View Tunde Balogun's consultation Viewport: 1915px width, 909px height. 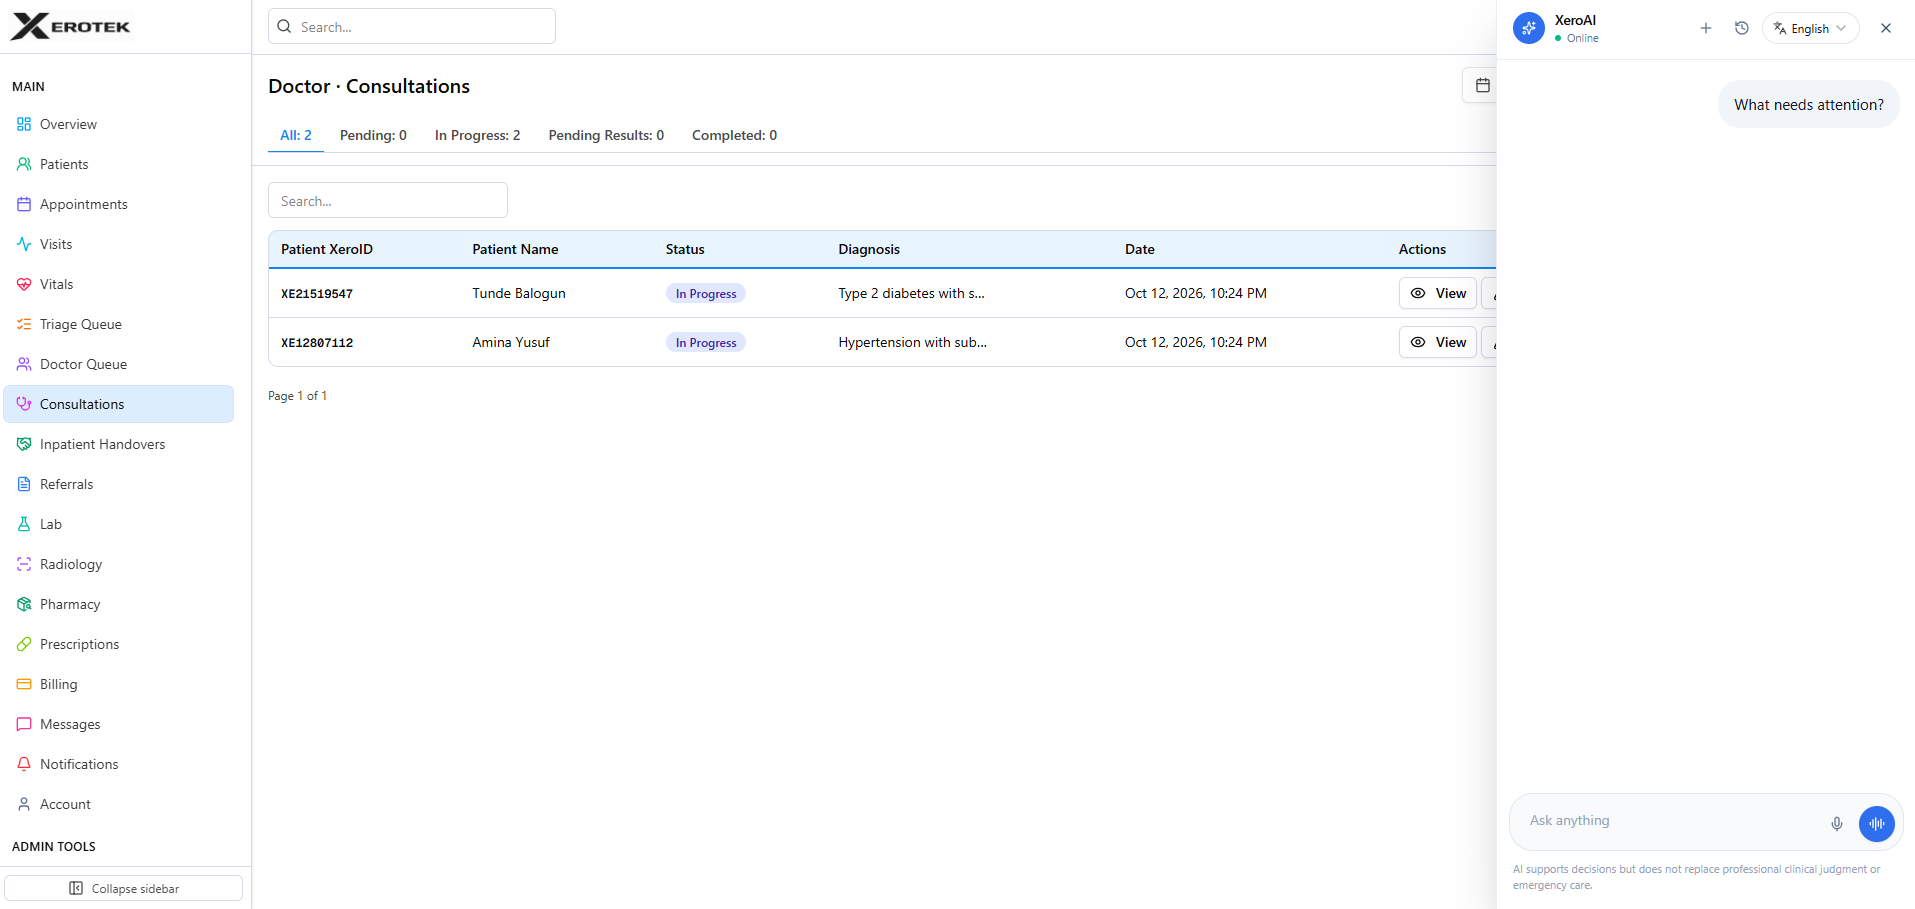(1438, 293)
